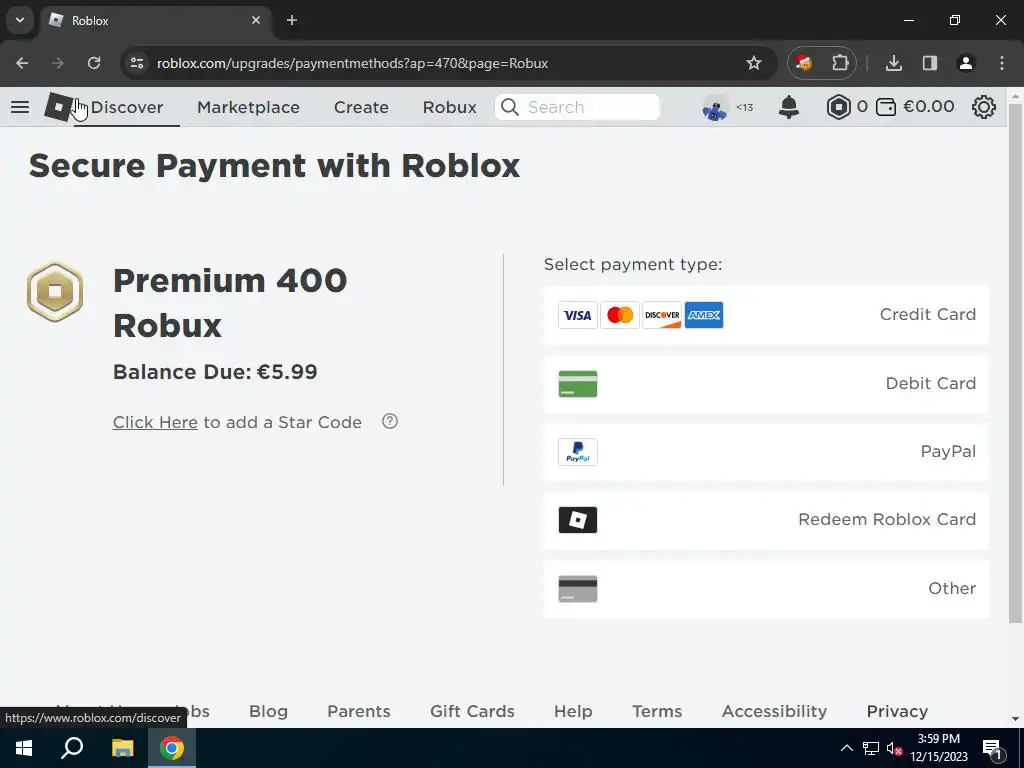This screenshot has height=768, width=1024.
Task: Open the Gift Cards footer link
Action: click(x=472, y=711)
